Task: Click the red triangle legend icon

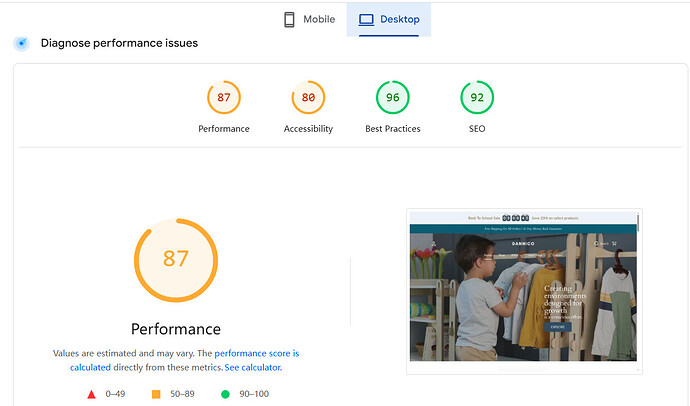Action: [93, 394]
